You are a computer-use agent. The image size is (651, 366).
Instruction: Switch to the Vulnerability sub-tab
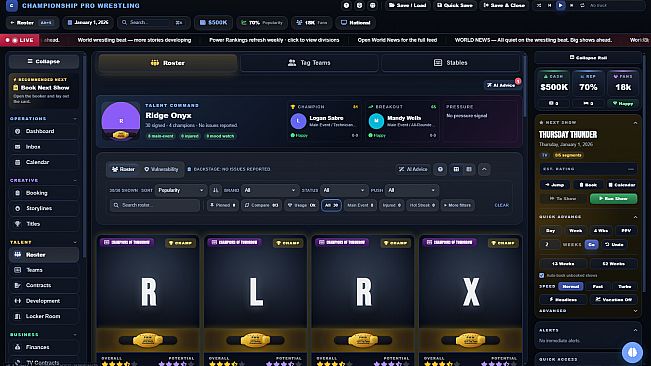[161, 169]
